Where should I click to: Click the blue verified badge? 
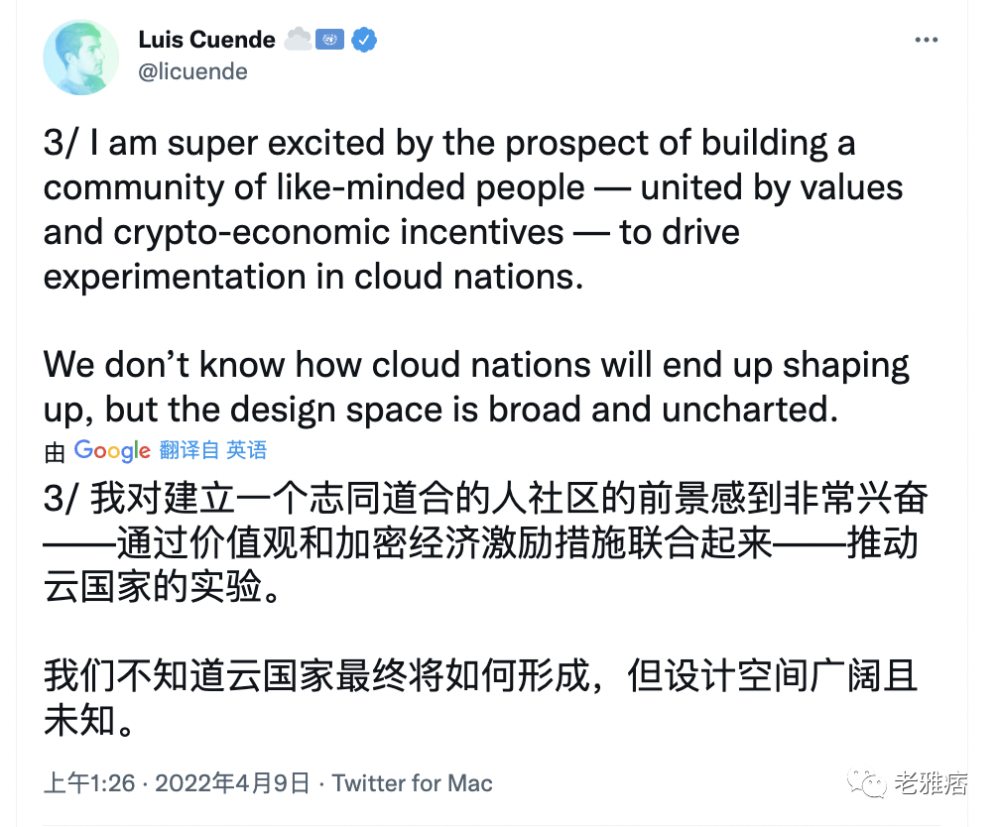(364, 40)
